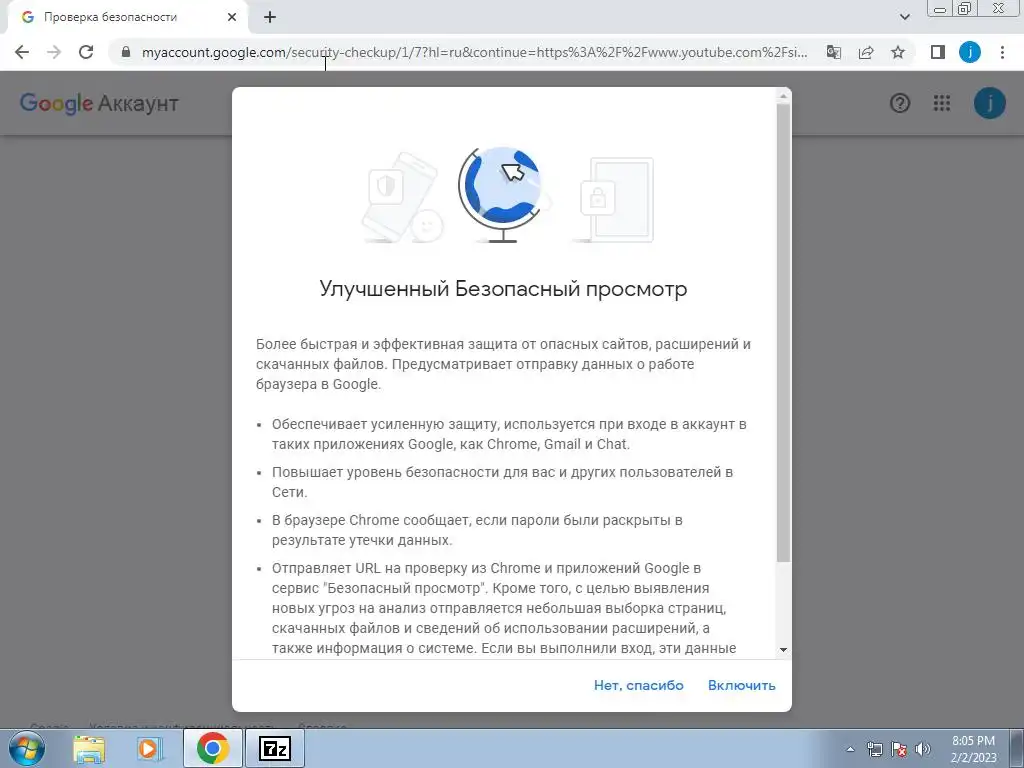This screenshot has height=768, width=1024.
Task: Open the Google apps grid
Action: click(x=942, y=103)
